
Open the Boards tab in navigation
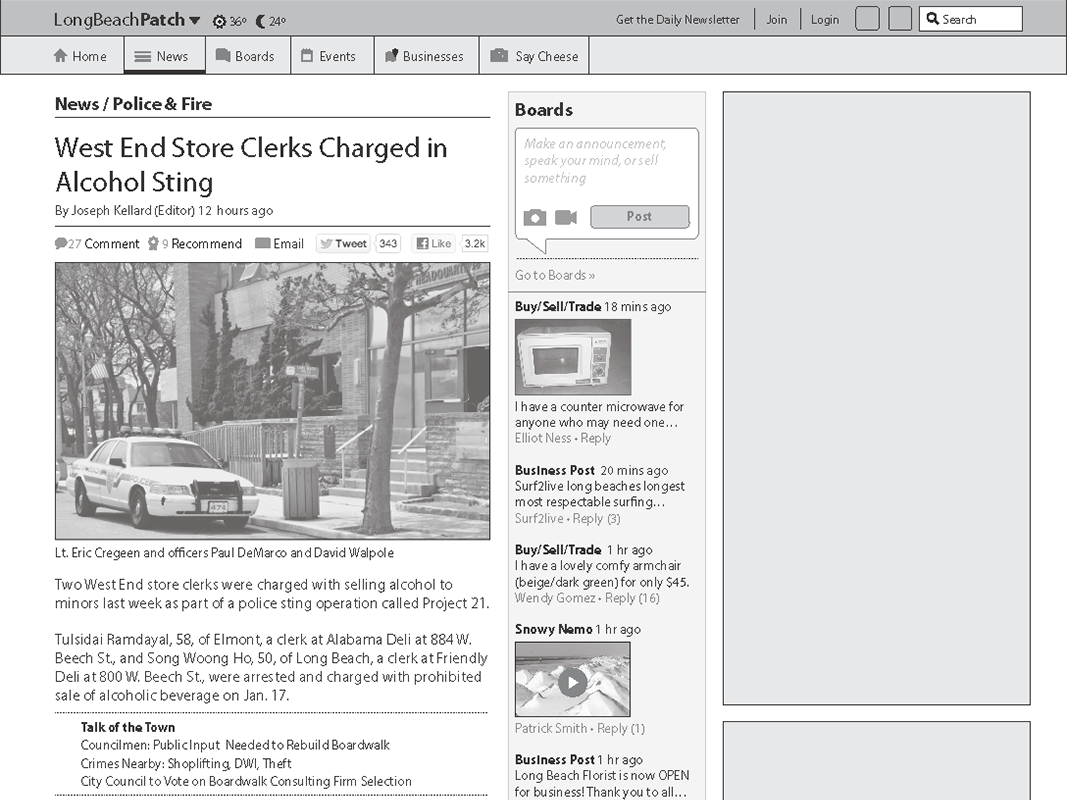coord(247,56)
